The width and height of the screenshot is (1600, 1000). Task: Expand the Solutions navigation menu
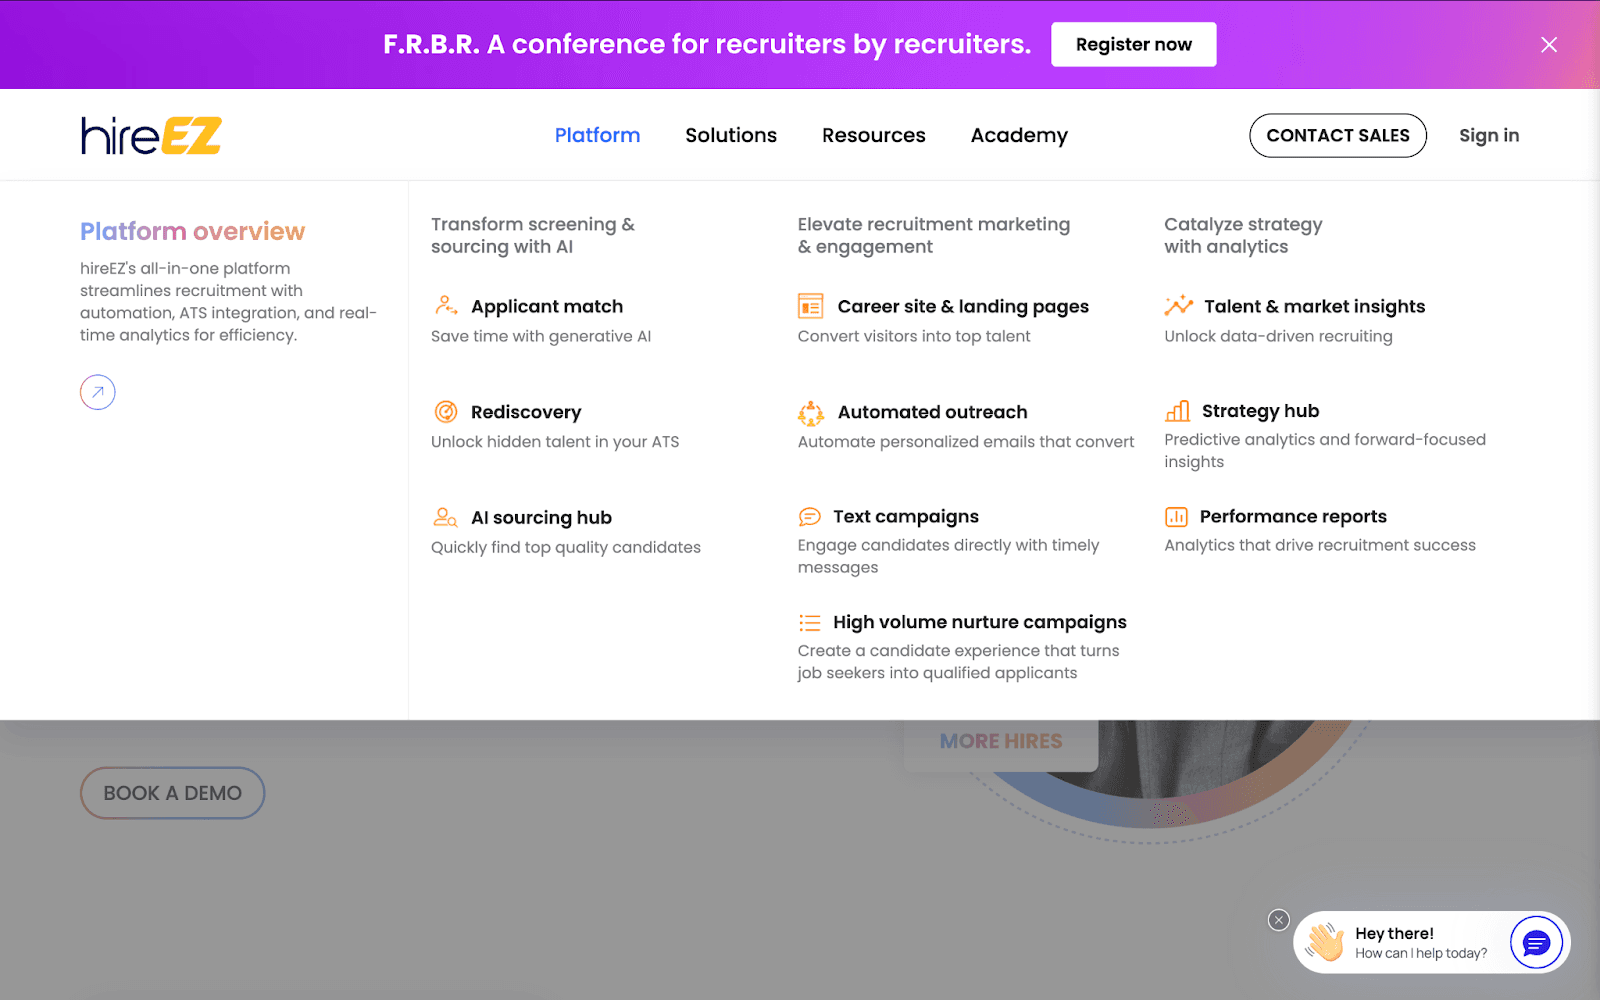731,135
